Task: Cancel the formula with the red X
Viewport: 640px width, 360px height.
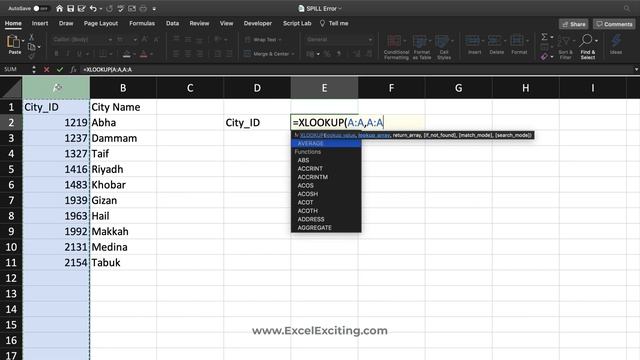Action: (47, 69)
